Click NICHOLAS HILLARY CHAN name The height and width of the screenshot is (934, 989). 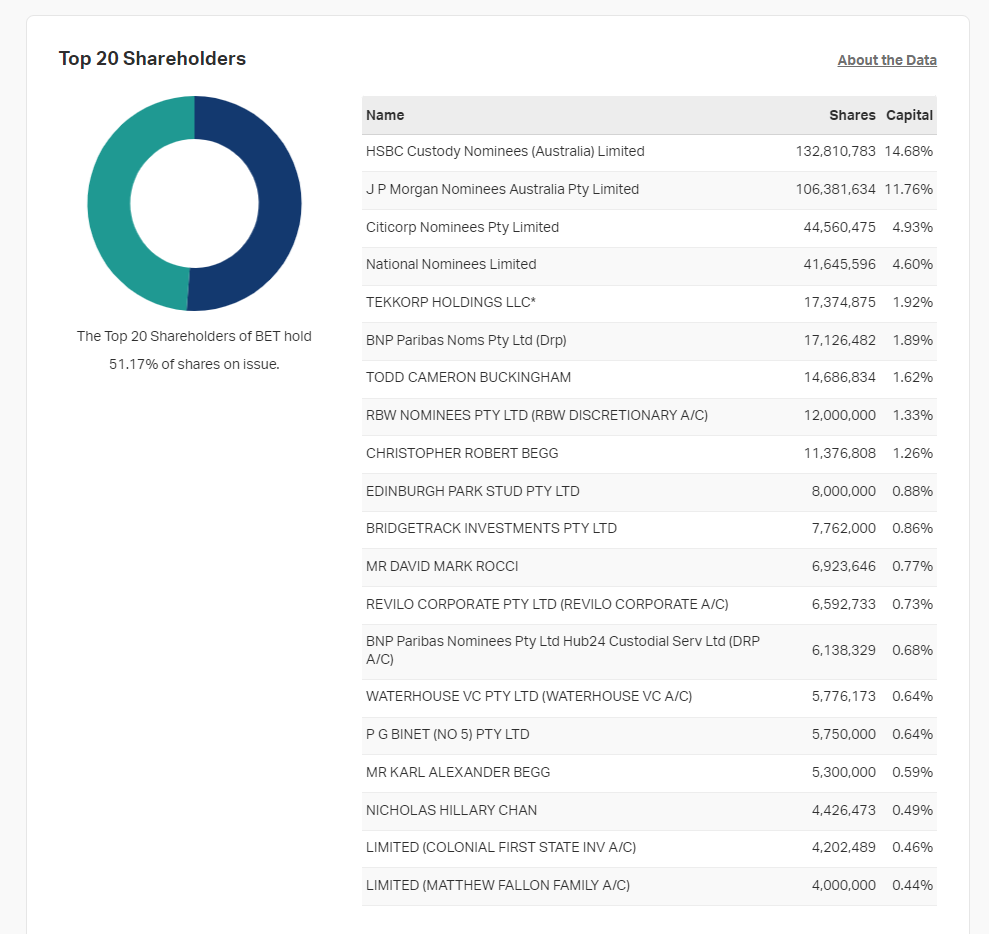(x=451, y=810)
